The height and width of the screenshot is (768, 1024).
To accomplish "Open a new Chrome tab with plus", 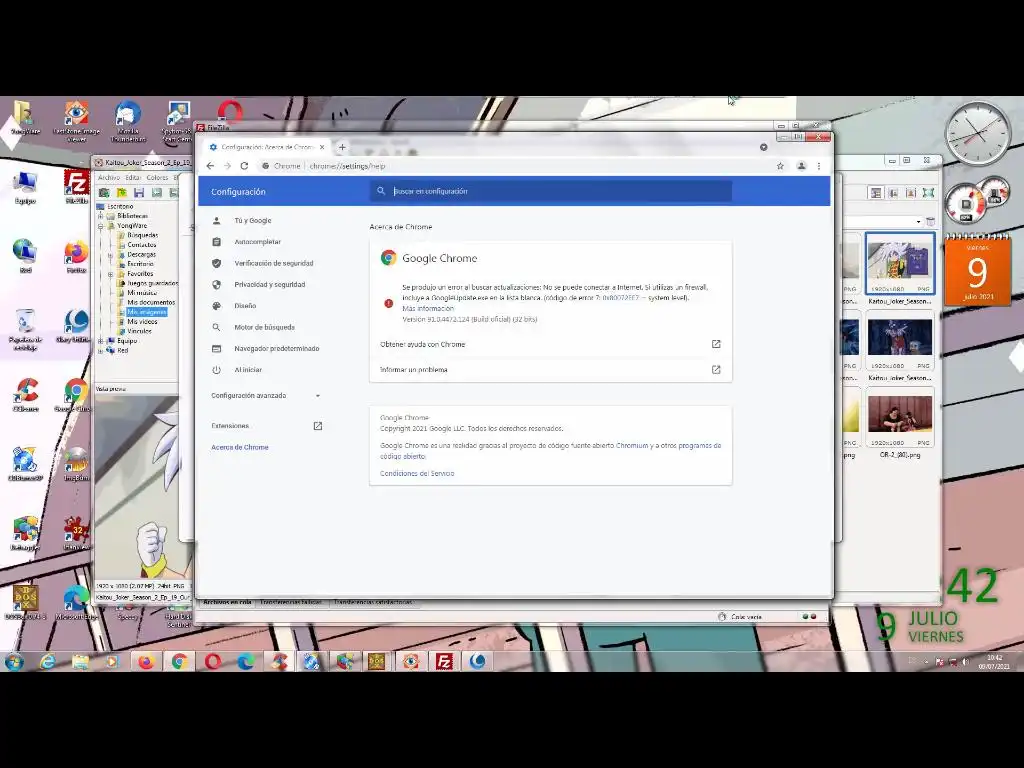I will pos(342,147).
